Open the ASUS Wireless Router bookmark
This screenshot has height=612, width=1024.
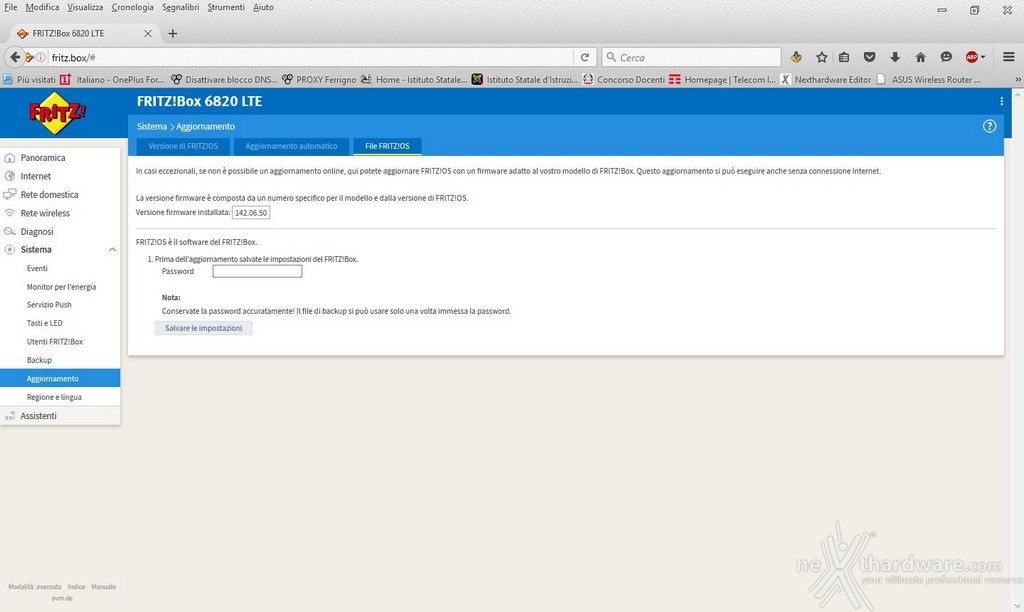928,80
